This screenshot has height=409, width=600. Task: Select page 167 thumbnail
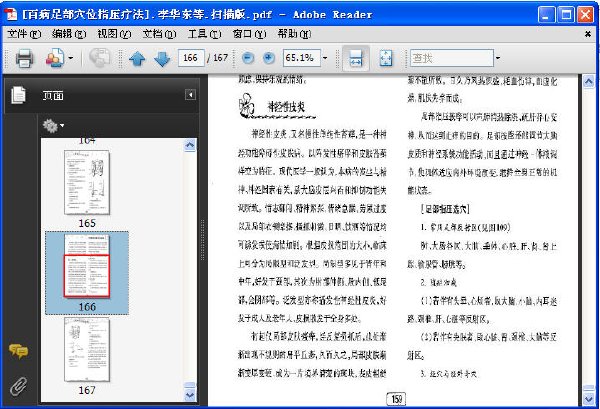[87, 349]
